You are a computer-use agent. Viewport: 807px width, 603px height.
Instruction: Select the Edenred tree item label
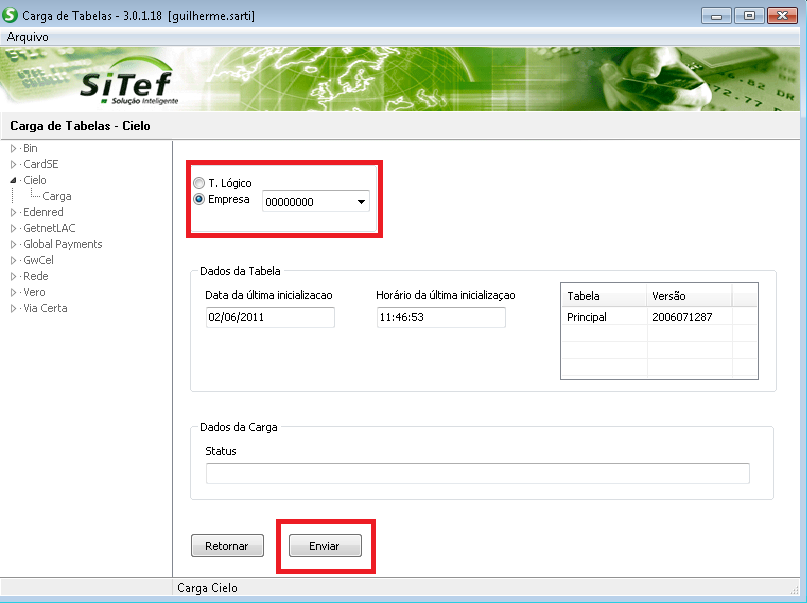coord(43,212)
